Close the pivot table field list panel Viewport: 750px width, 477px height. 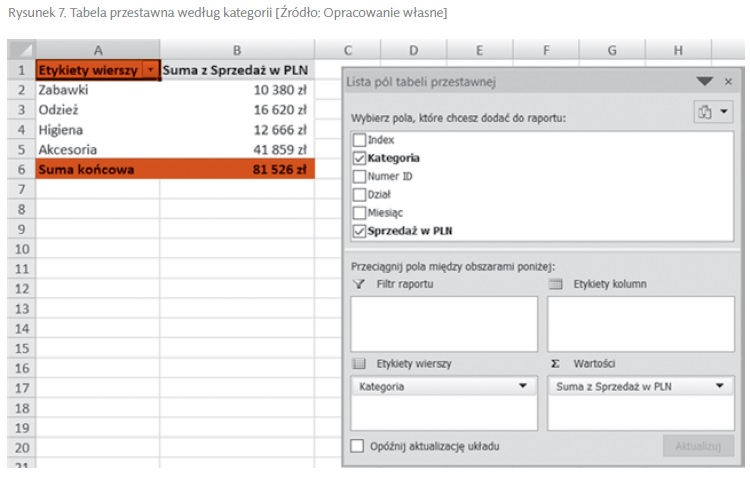pyautogui.click(x=728, y=82)
